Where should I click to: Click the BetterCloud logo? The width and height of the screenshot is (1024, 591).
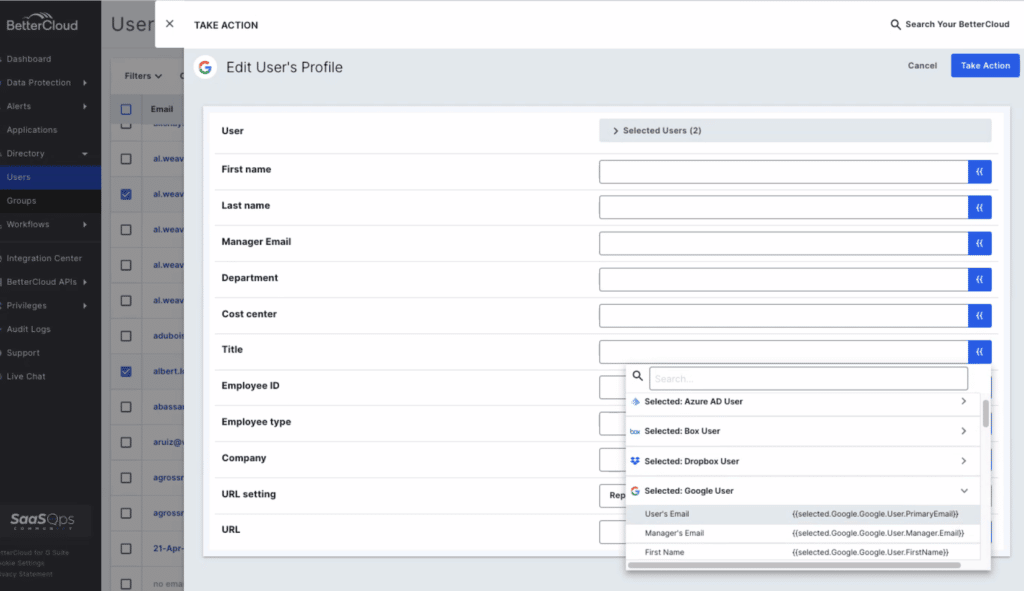click(x=42, y=22)
